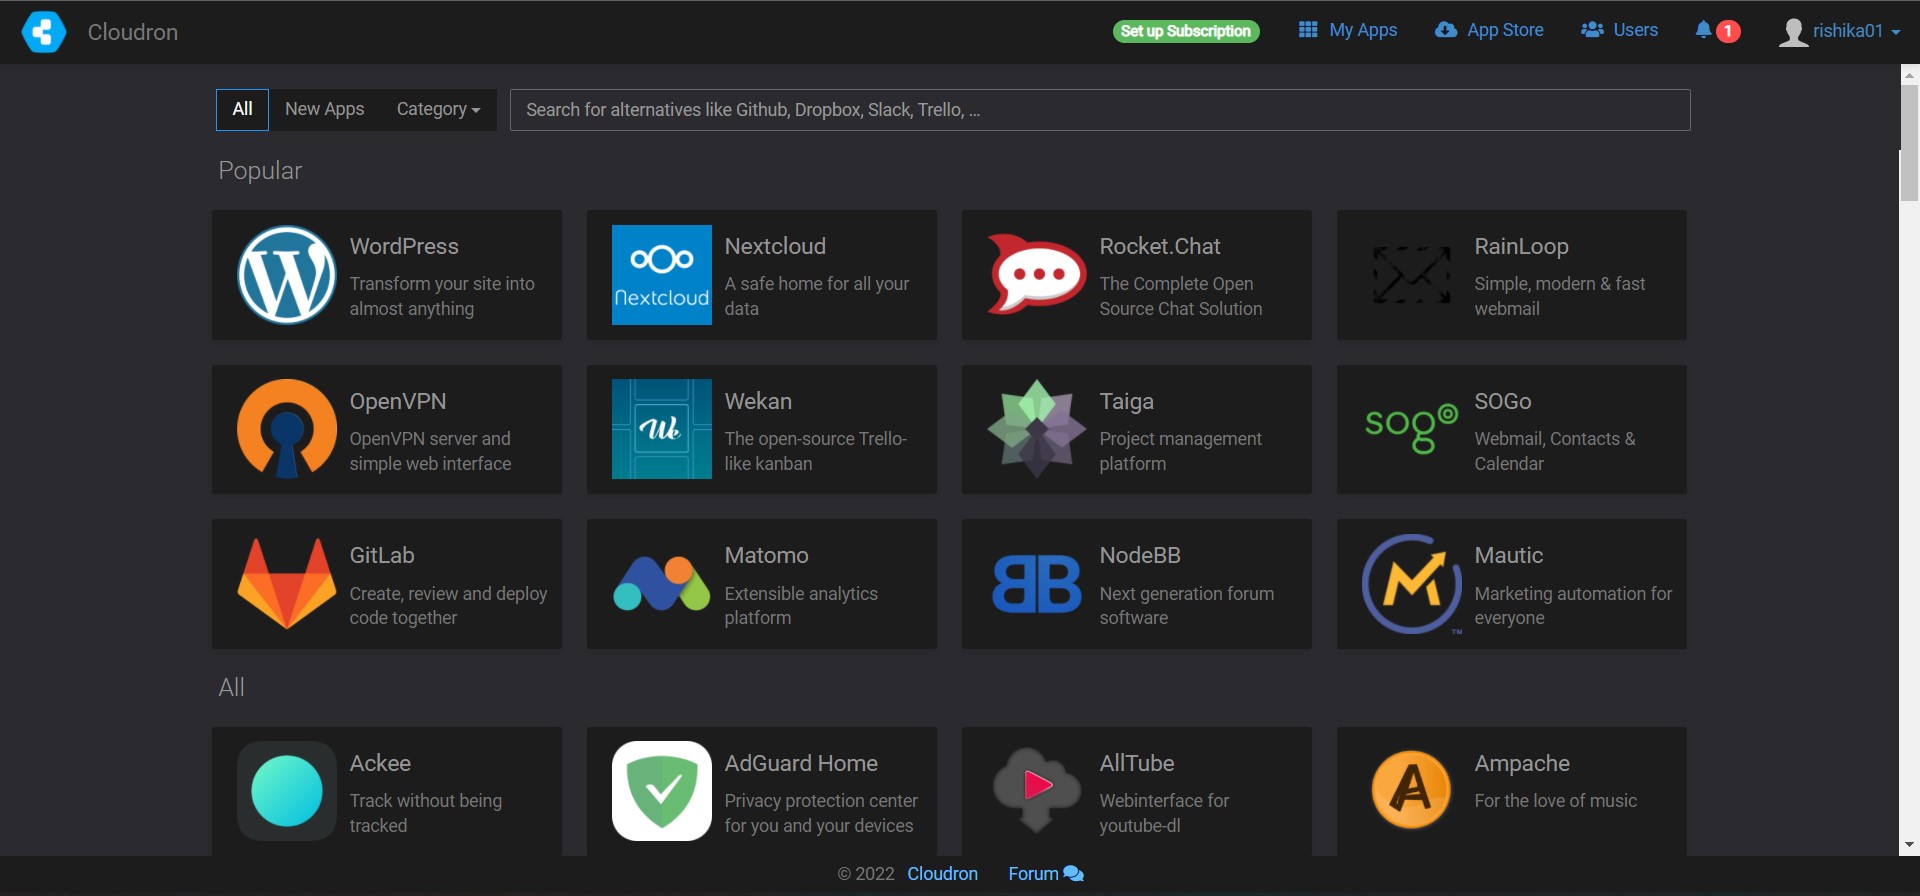The height and width of the screenshot is (896, 1920).
Task: Click the WordPress app title
Action: [x=404, y=246]
